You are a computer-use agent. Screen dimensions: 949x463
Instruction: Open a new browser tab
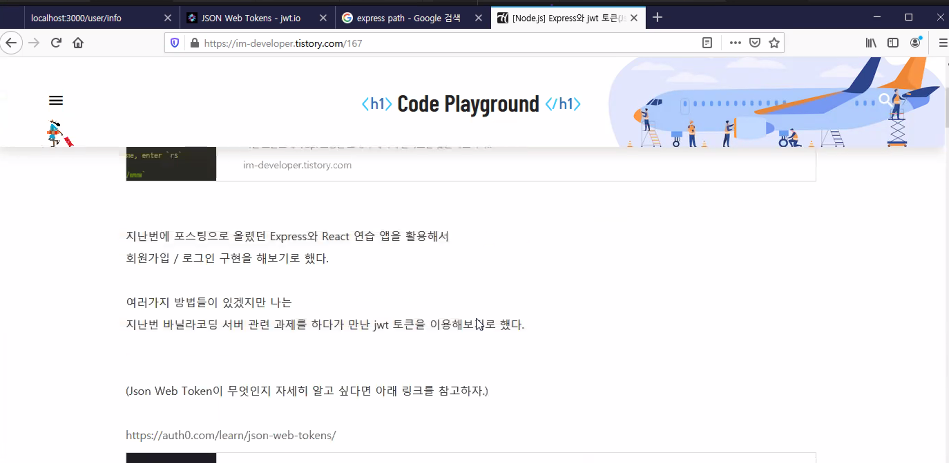658,18
